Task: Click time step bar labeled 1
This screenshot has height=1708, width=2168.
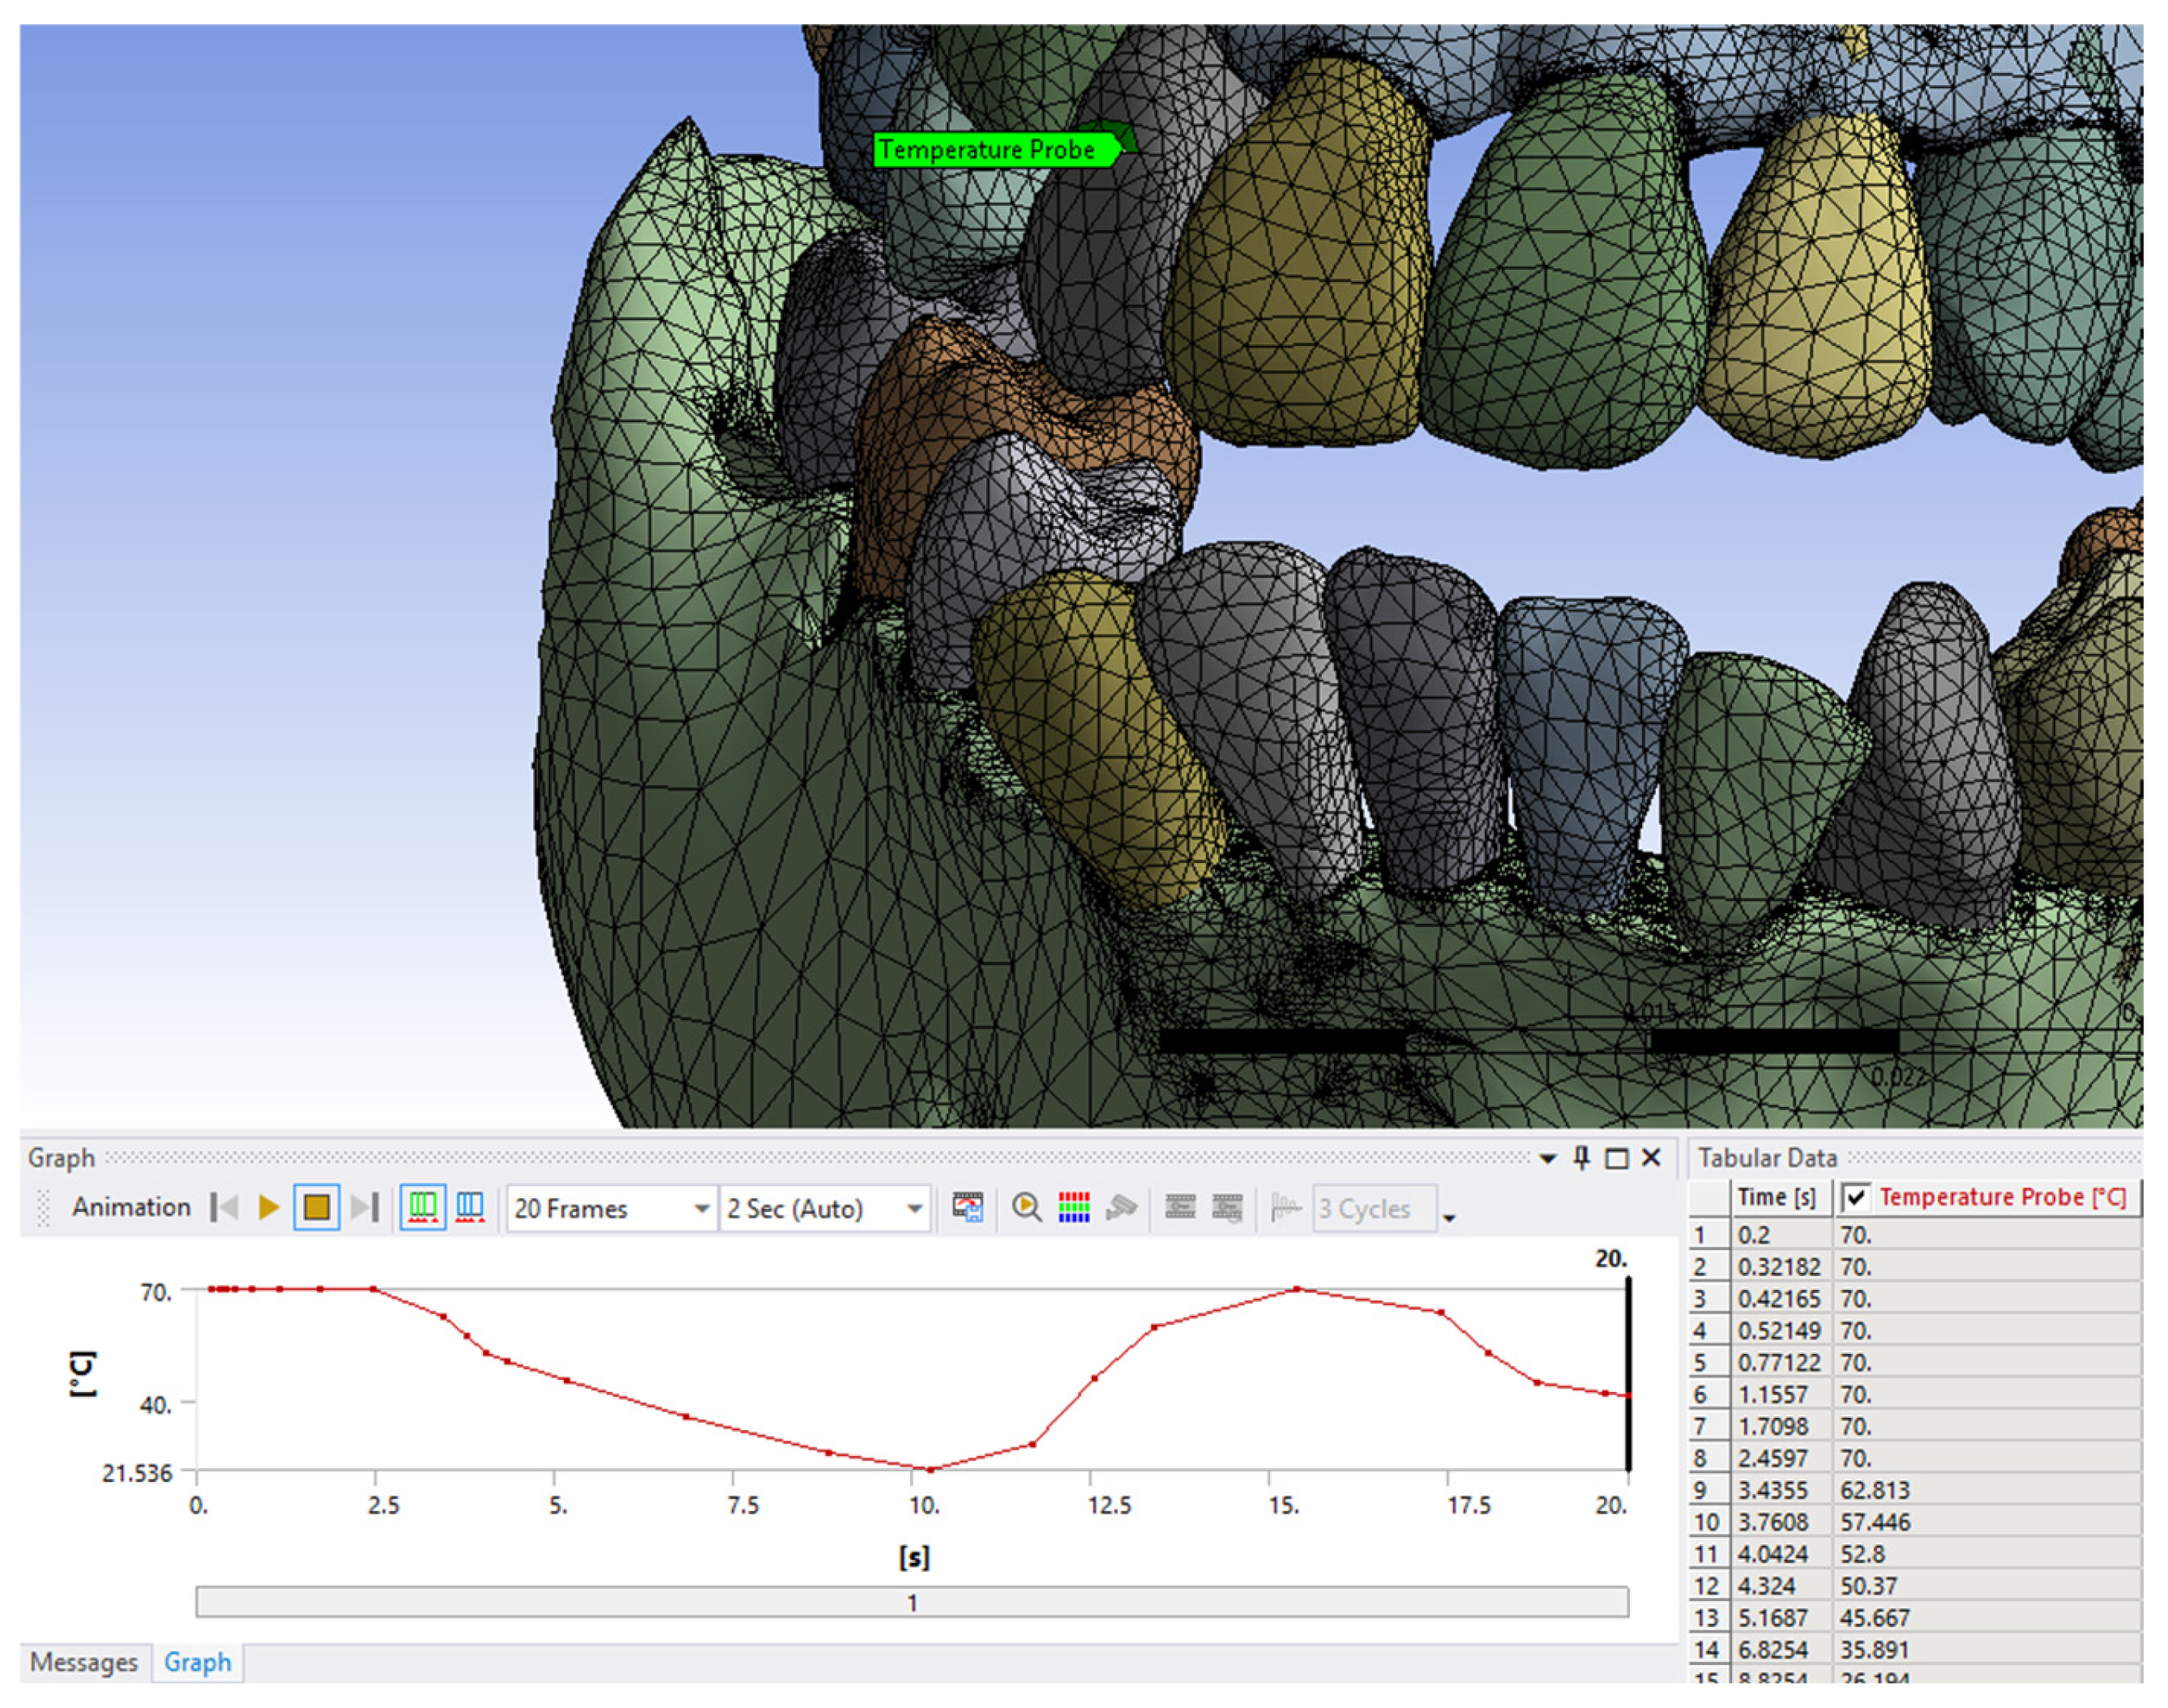Action: coord(911,1602)
